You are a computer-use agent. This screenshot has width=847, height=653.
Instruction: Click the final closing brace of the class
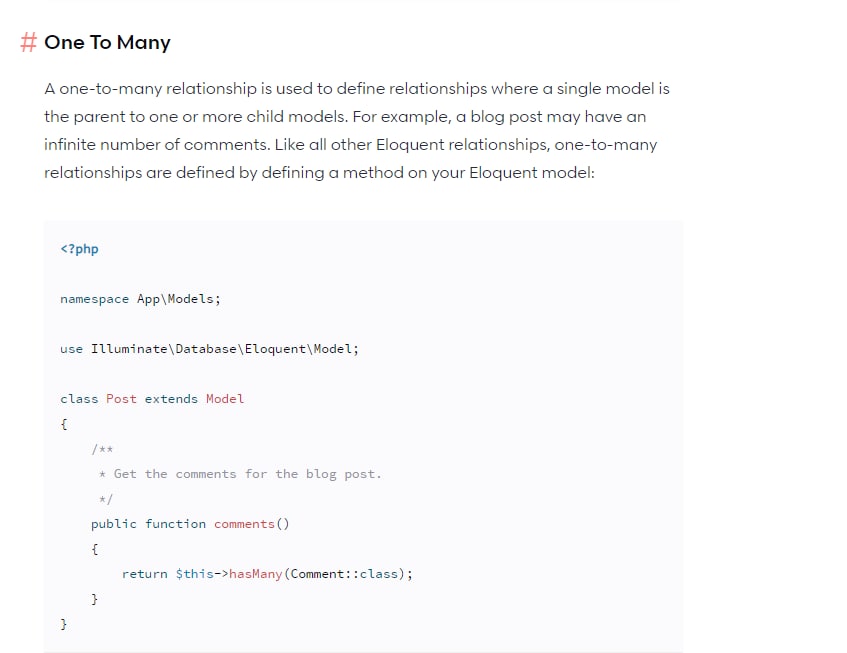tap(63, 624)
